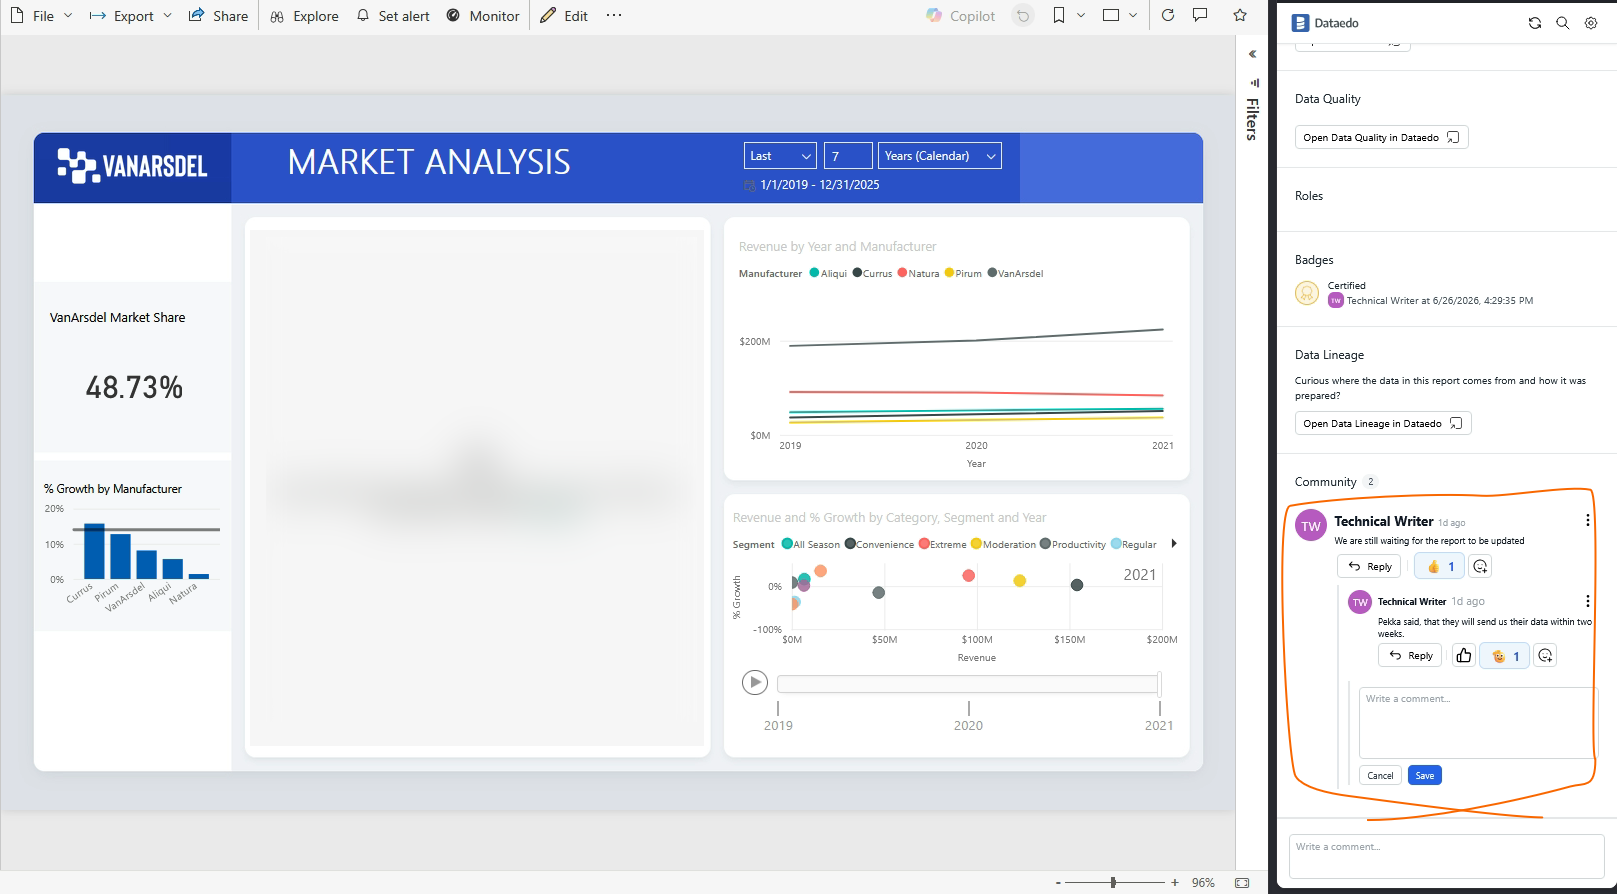Expand the bookmark dropdown arrow
The image size is (1617, 894).
tap(1081, 15)
